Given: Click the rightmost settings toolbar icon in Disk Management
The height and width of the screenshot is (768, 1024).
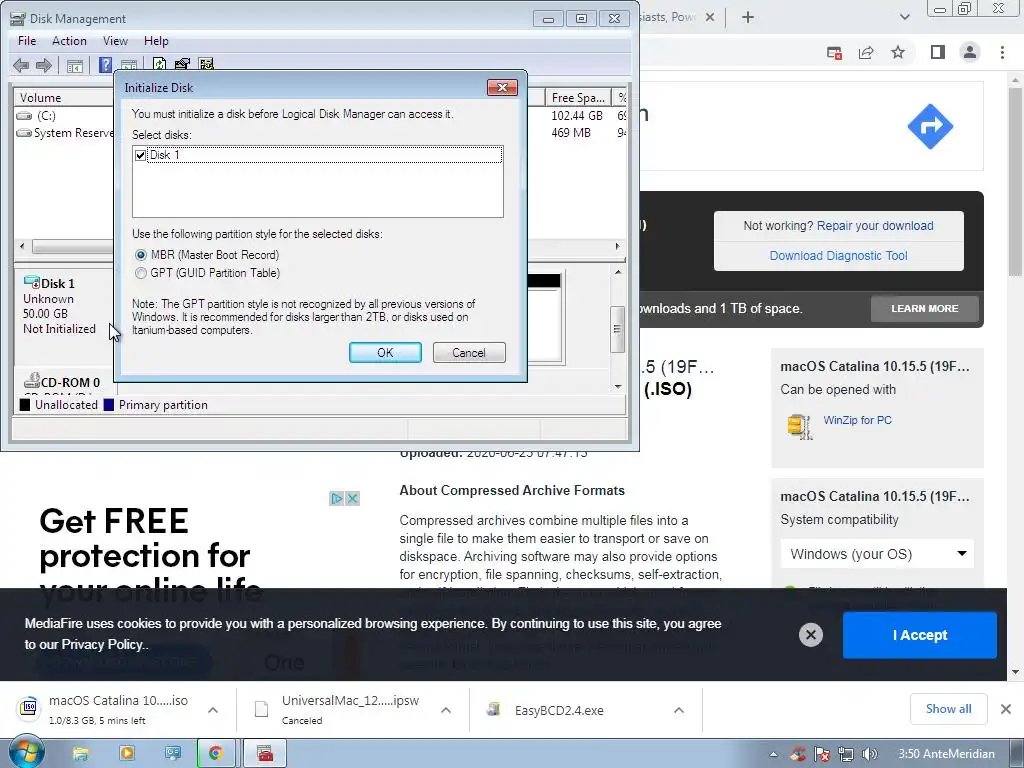Looking at the screenshot, I should 206,63.
